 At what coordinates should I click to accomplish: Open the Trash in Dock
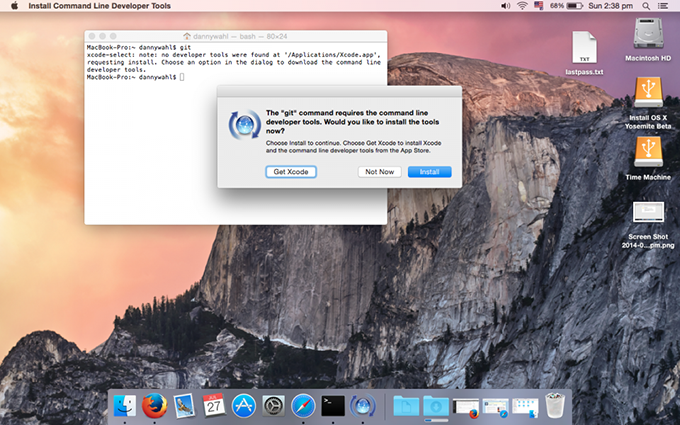click(555, 405)
